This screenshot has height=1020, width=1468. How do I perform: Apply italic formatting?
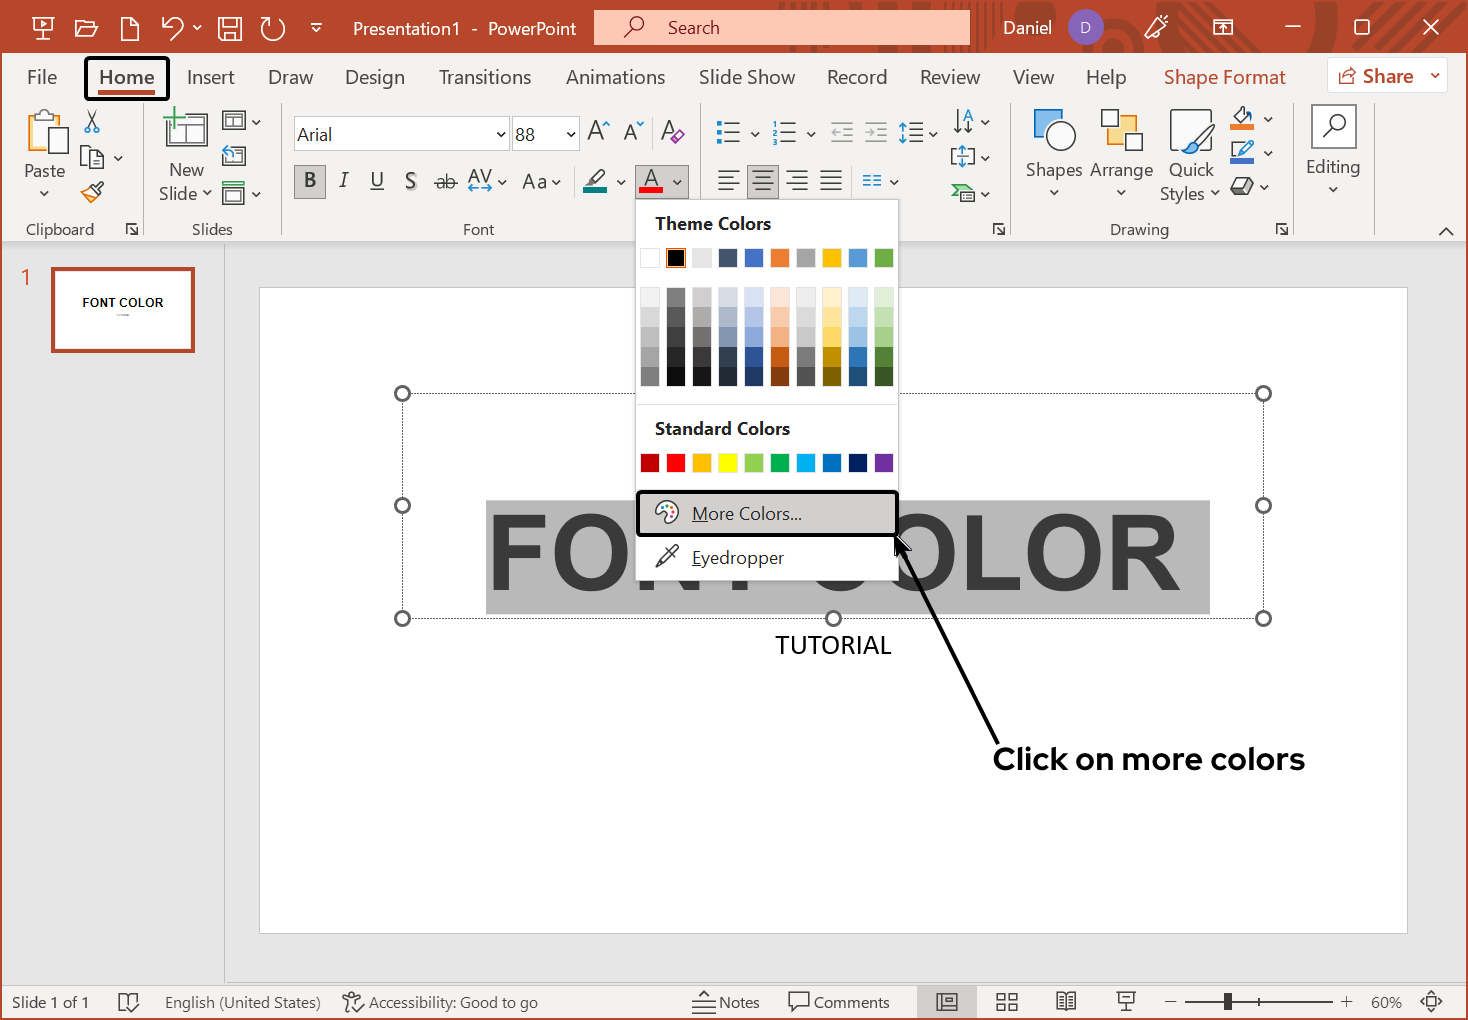tap(343, 181)
